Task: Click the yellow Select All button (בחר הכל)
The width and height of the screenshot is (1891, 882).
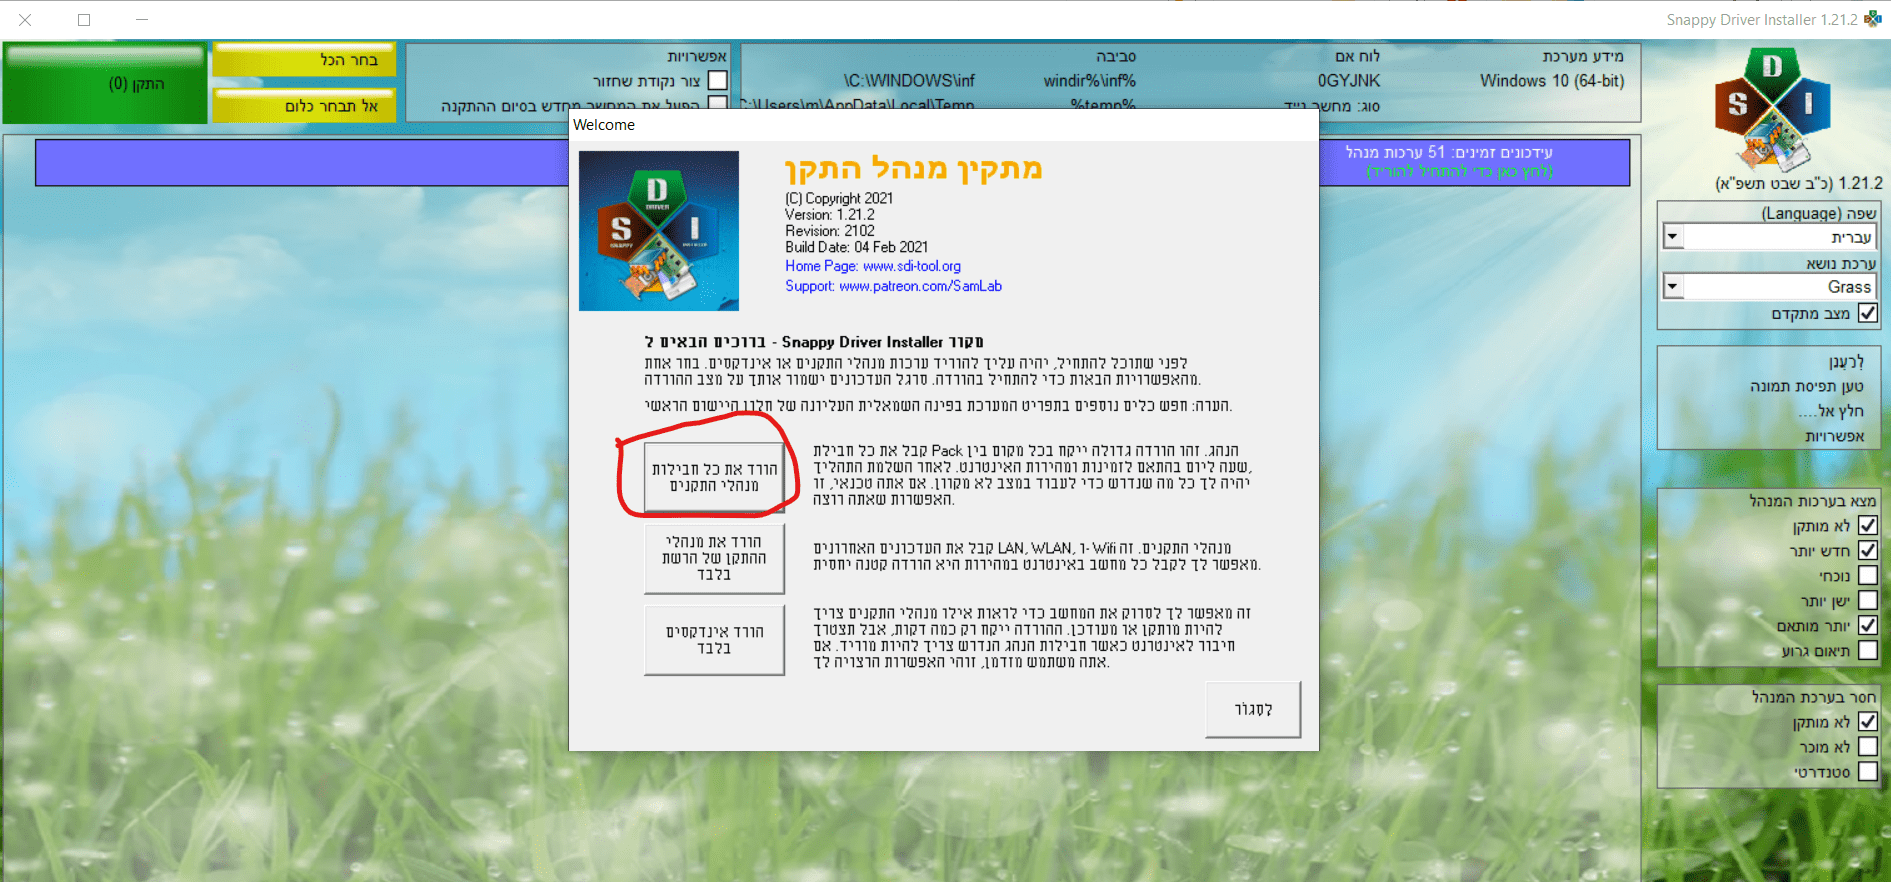Action: [x=304, y=60]
